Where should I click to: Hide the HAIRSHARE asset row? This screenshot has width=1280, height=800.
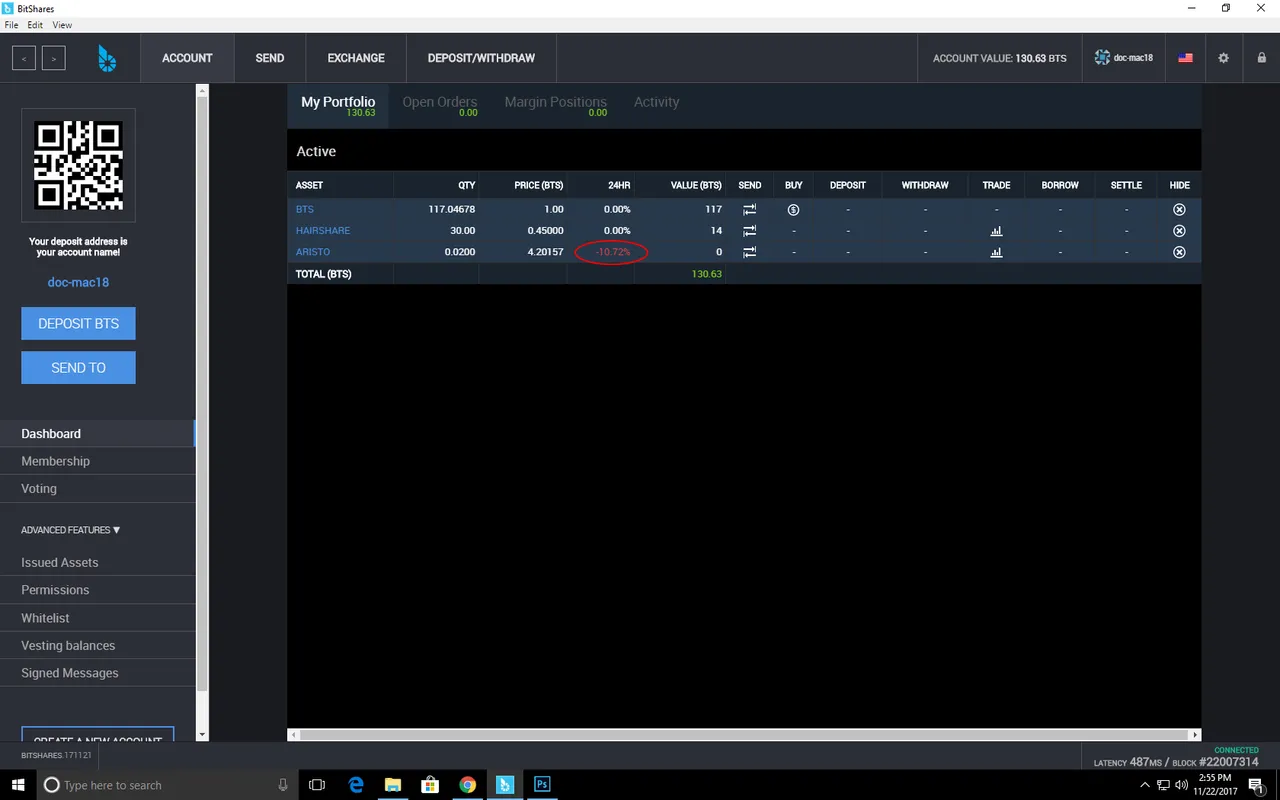[x=1179, y=230]
